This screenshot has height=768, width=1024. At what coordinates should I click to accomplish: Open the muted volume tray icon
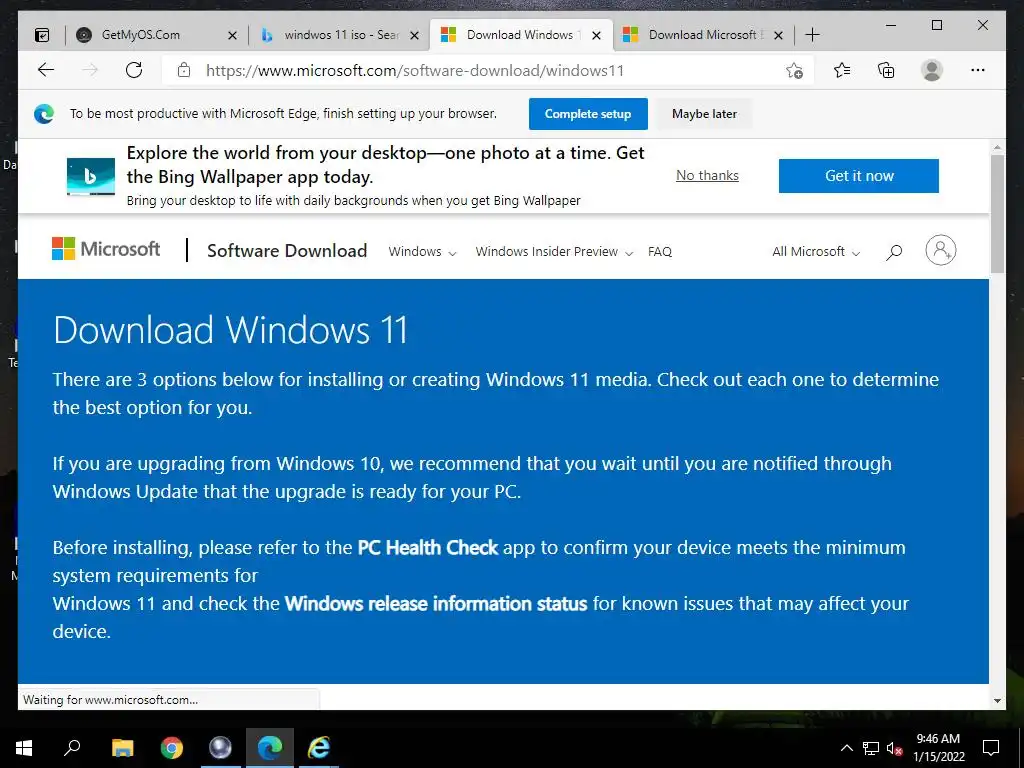coord(894,748)
